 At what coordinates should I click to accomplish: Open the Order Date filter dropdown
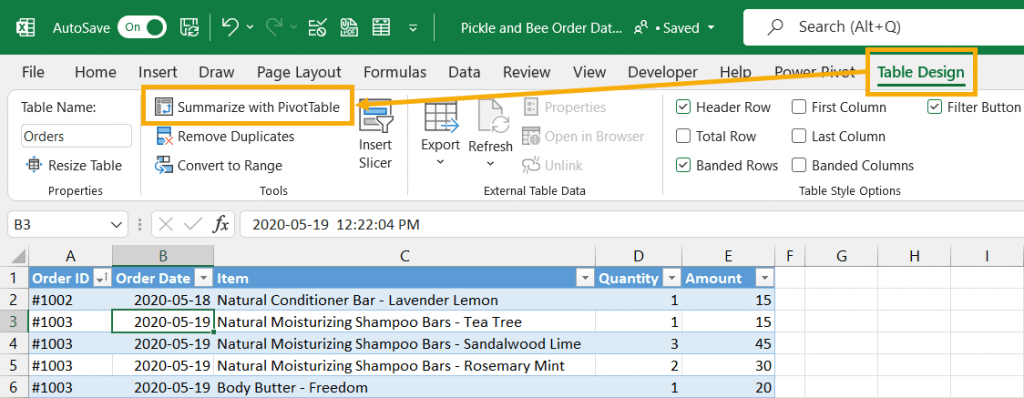[204, 279]
